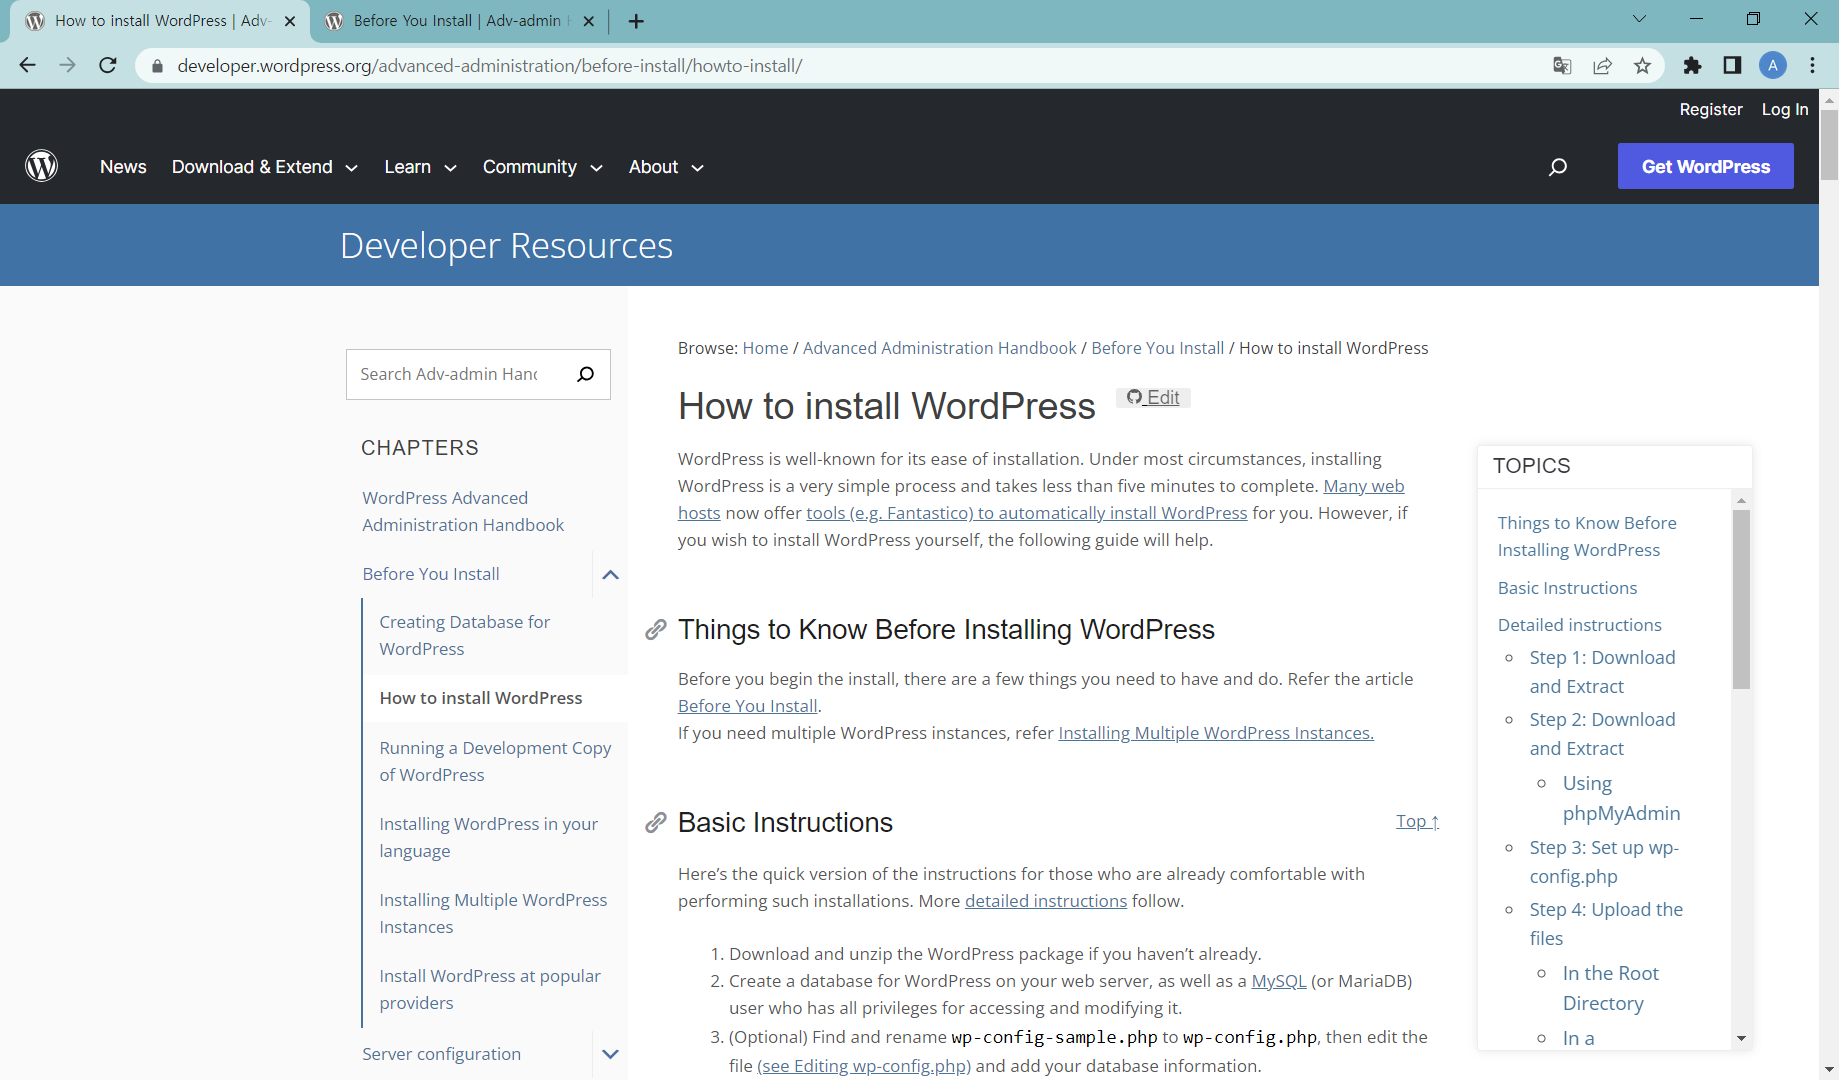Open the About dropdown menu

click(x=666, y=167)
